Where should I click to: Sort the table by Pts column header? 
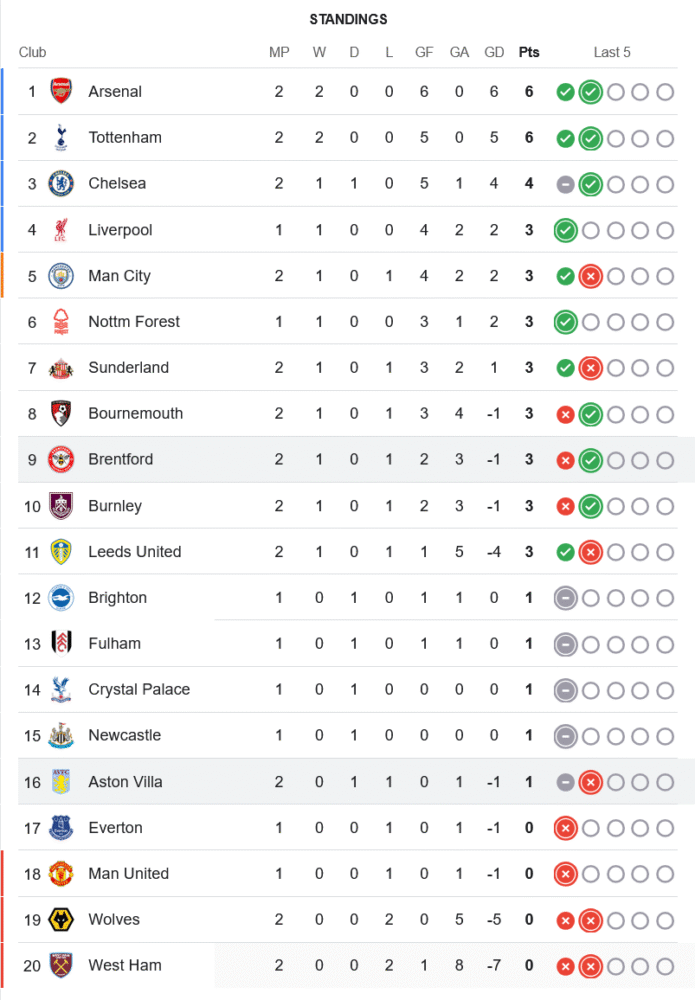pos(528,52)
